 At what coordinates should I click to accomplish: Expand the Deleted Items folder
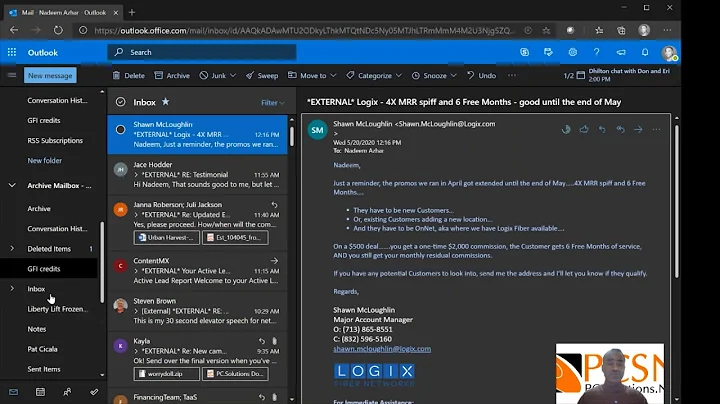(12, 248)
